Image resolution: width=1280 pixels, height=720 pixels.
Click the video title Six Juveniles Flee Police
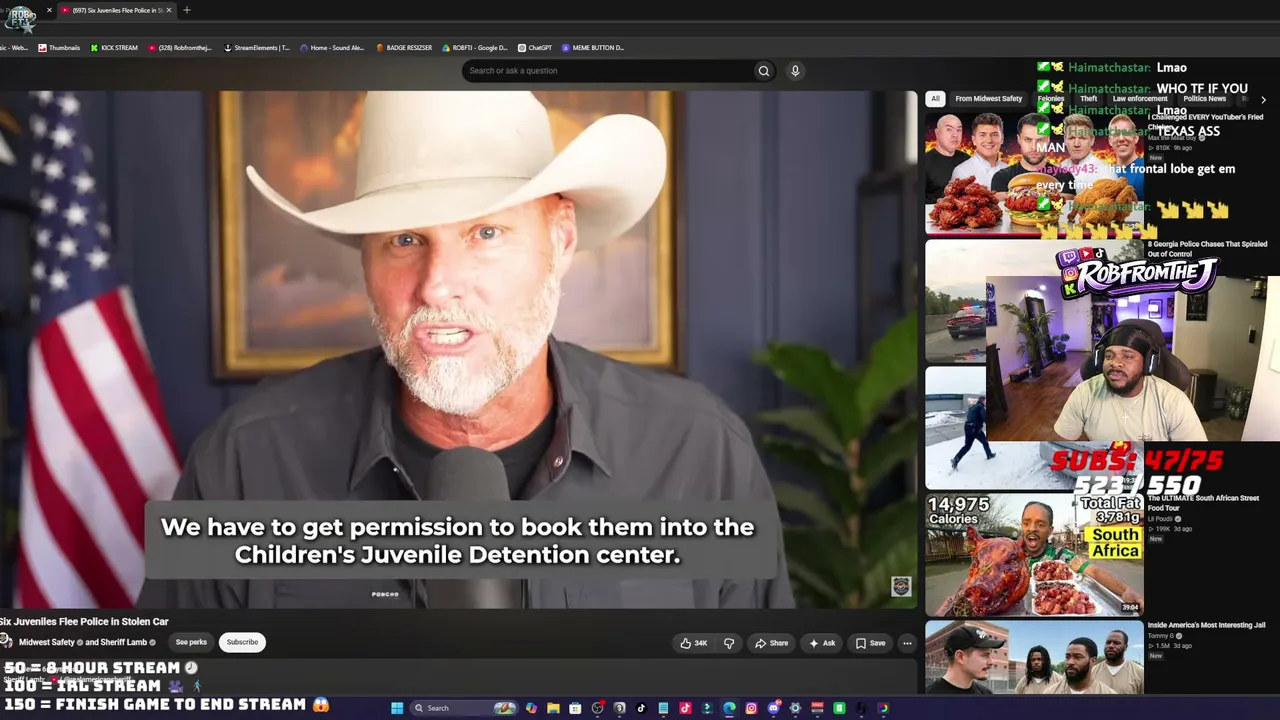pos(84,622)
